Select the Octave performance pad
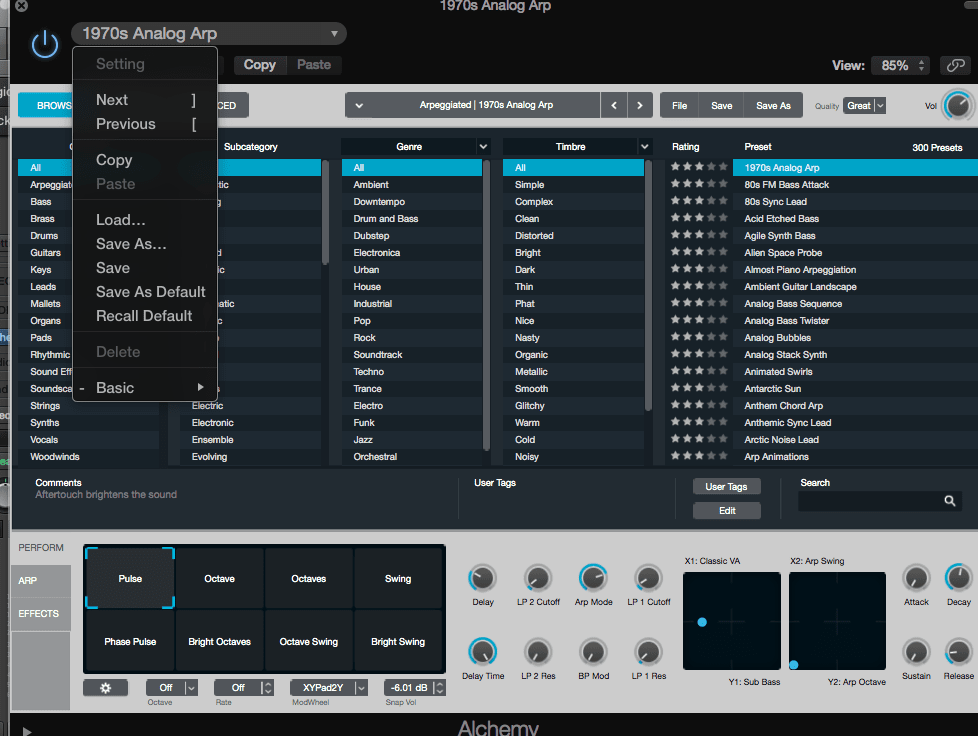This screenshot has width=978, height=736. pos(220,578)
